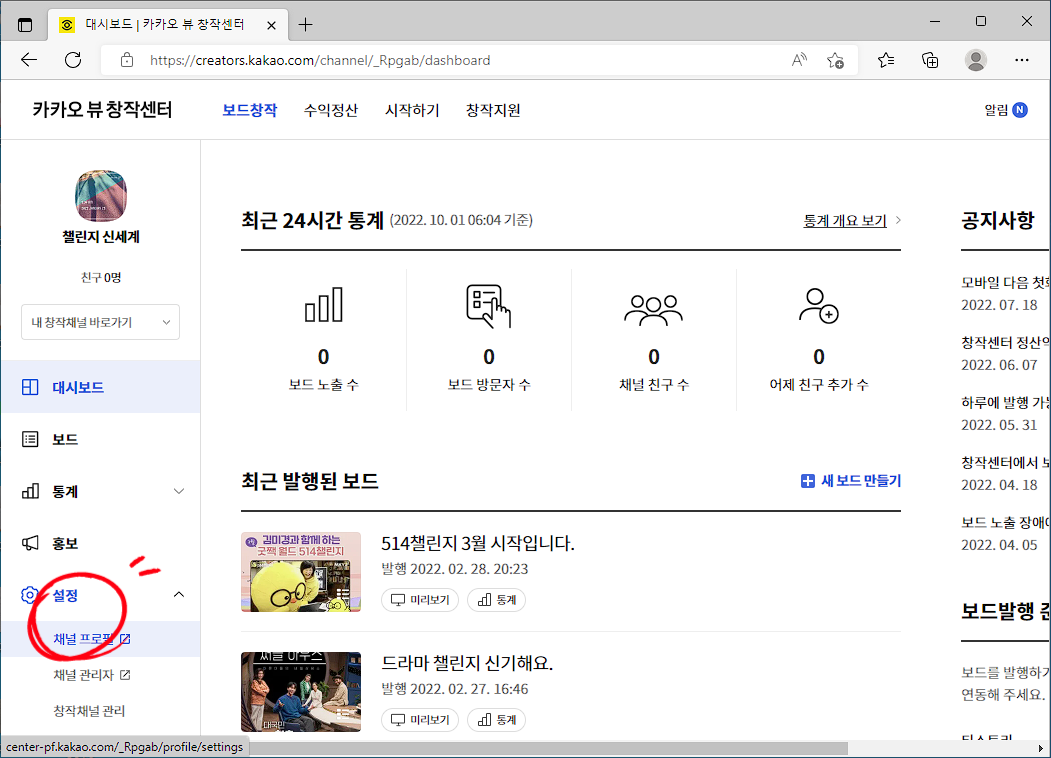Collapse the 설정 section chevron
Image resolution: width=1051 pixels, height=758 pixels.
(x=179, y=594)
